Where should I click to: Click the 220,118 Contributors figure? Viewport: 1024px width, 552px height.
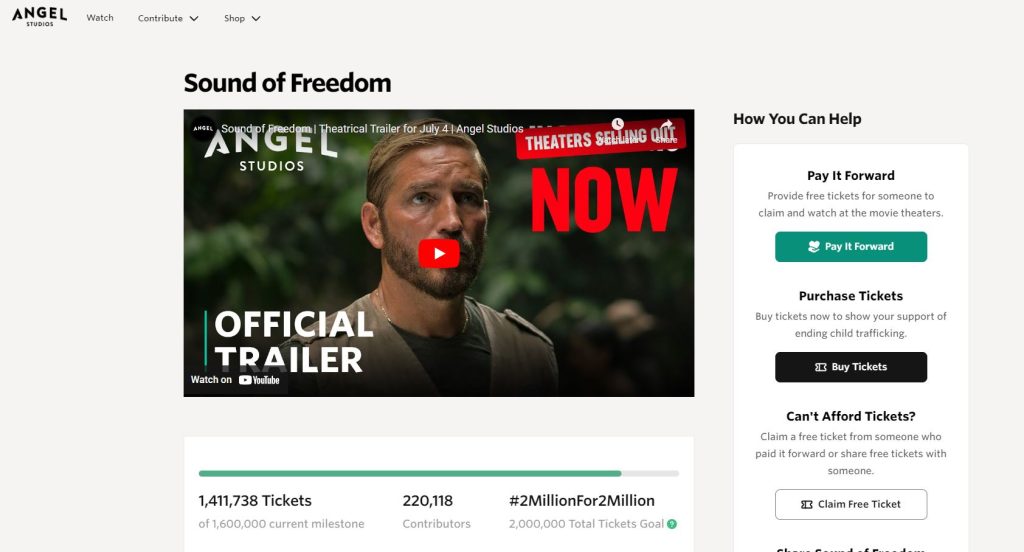[x=427, y=501]
